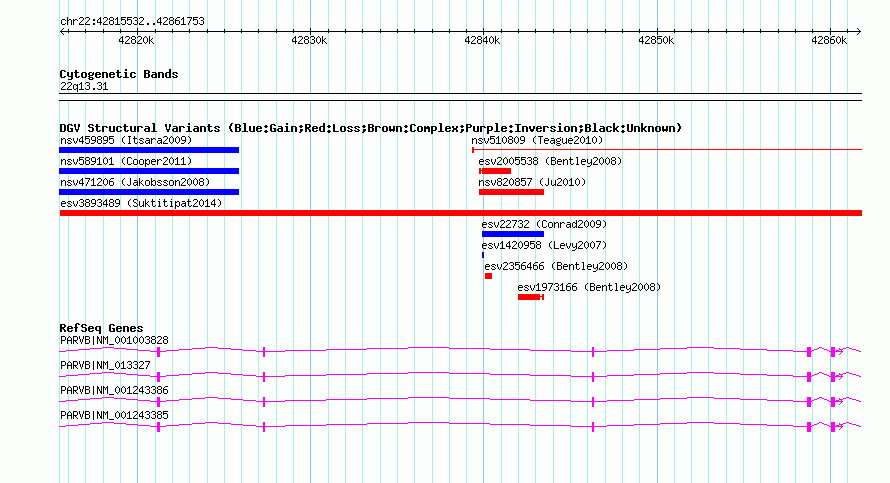This screenshot has height=483, width=890.
Task: Click the Cytogenetic Bands track title
Action: tap(119, 74)
